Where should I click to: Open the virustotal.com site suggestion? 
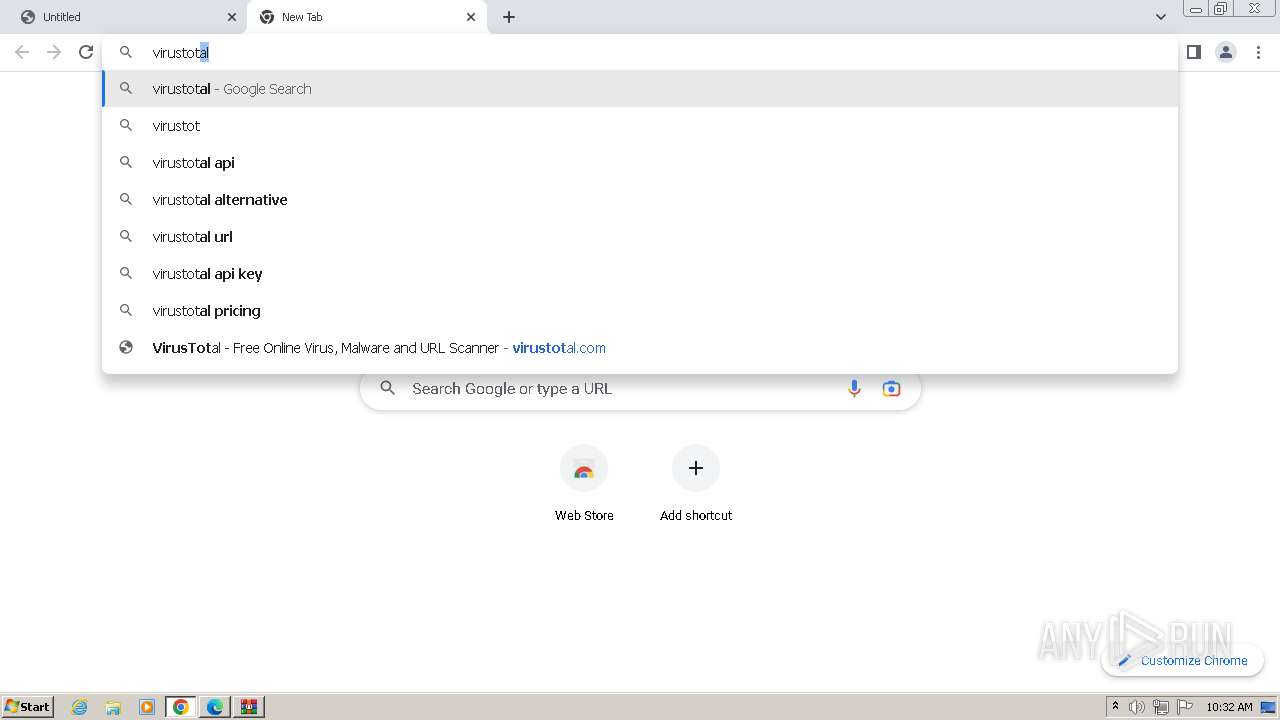coord(640,348)
